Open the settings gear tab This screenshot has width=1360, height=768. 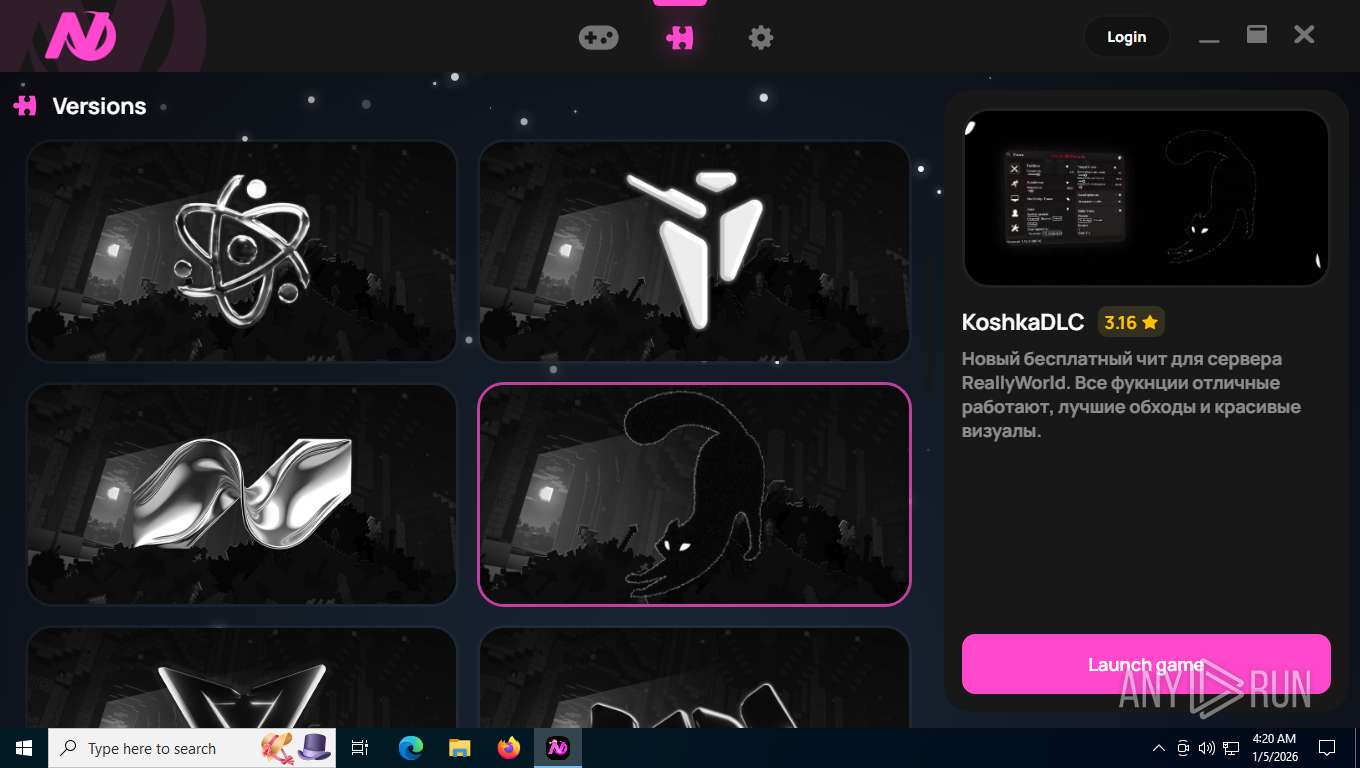(761, 37)
